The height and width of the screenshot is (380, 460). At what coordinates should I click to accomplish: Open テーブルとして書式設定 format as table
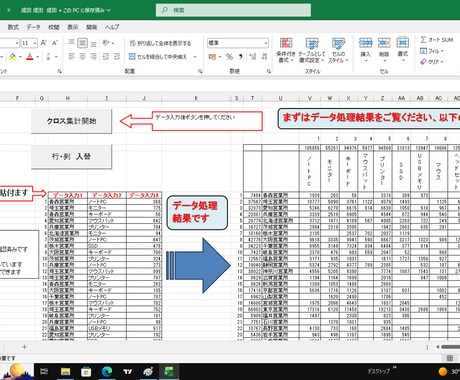312,50
